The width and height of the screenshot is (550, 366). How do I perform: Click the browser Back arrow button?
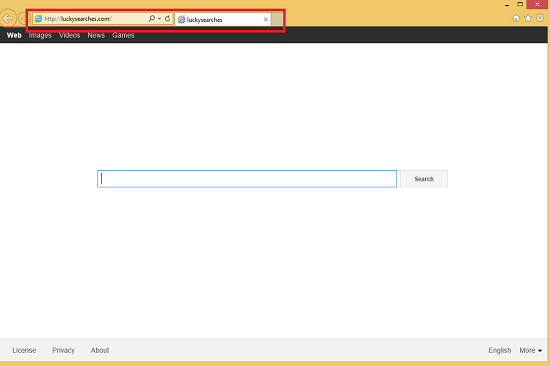coord(8,18)
